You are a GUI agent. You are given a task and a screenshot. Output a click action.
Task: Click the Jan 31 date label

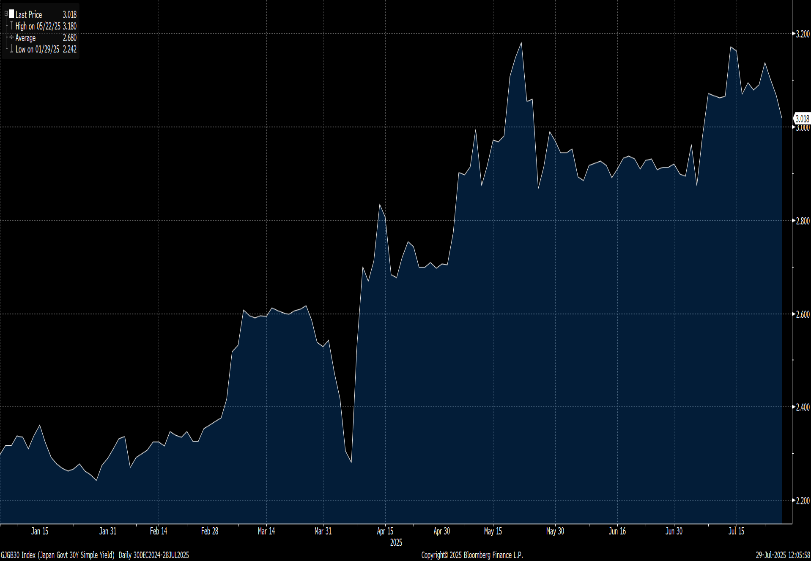click(108, 531)
